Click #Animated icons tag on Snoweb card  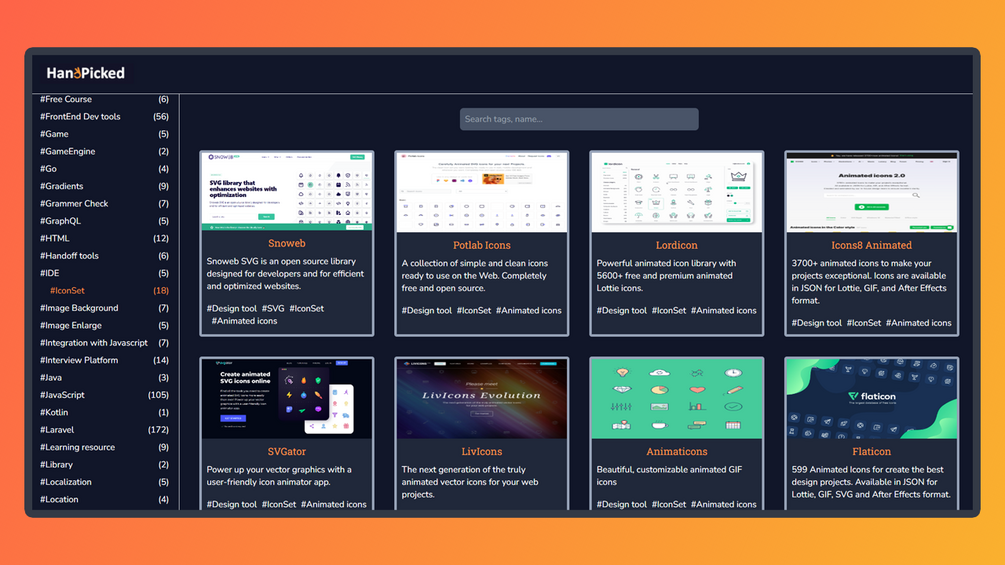point(244,321)
